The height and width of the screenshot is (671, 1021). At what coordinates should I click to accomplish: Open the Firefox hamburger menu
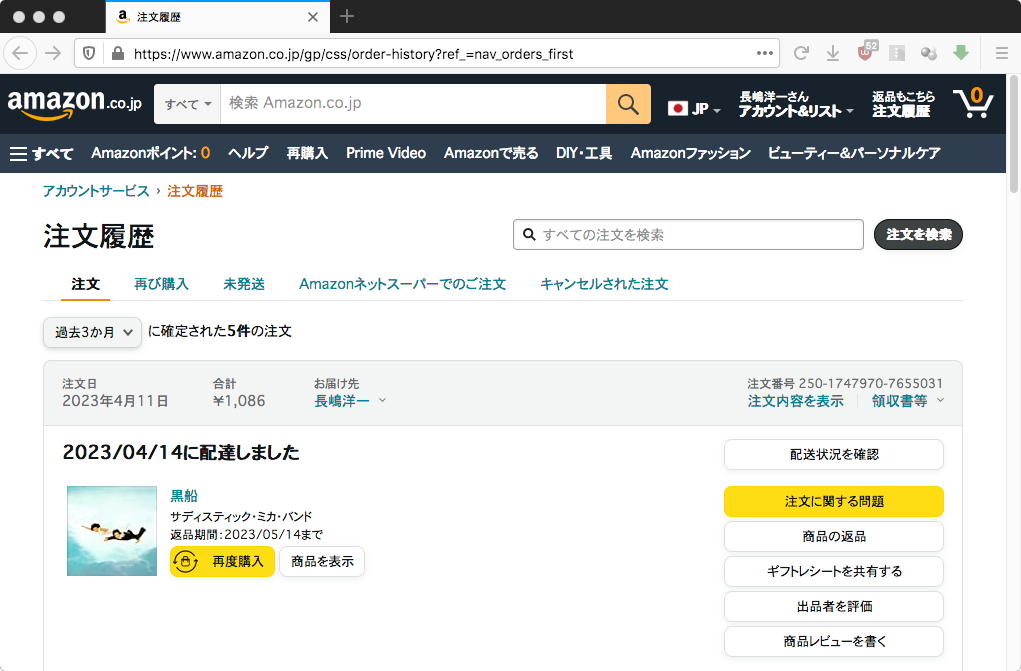point(1001,53)
